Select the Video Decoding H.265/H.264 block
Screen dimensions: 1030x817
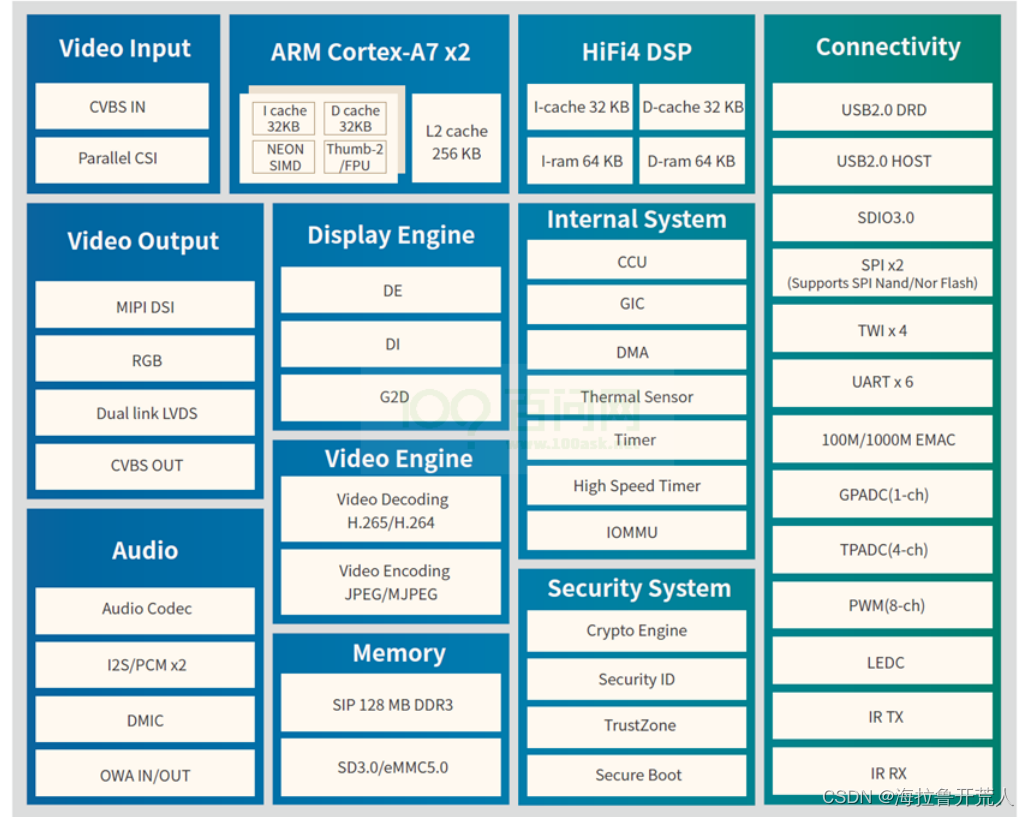pos(391,510)
